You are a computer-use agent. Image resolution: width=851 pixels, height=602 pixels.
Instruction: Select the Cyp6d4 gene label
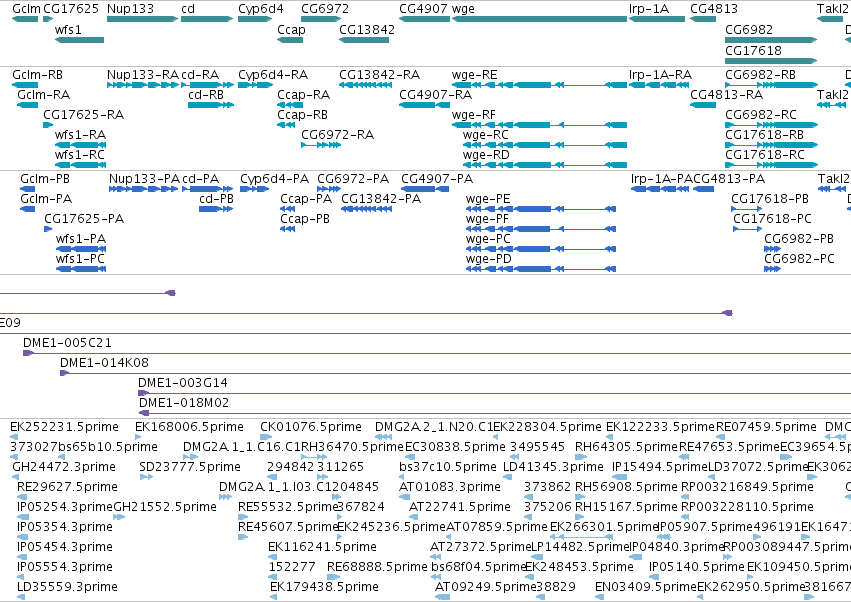[261, 9]
